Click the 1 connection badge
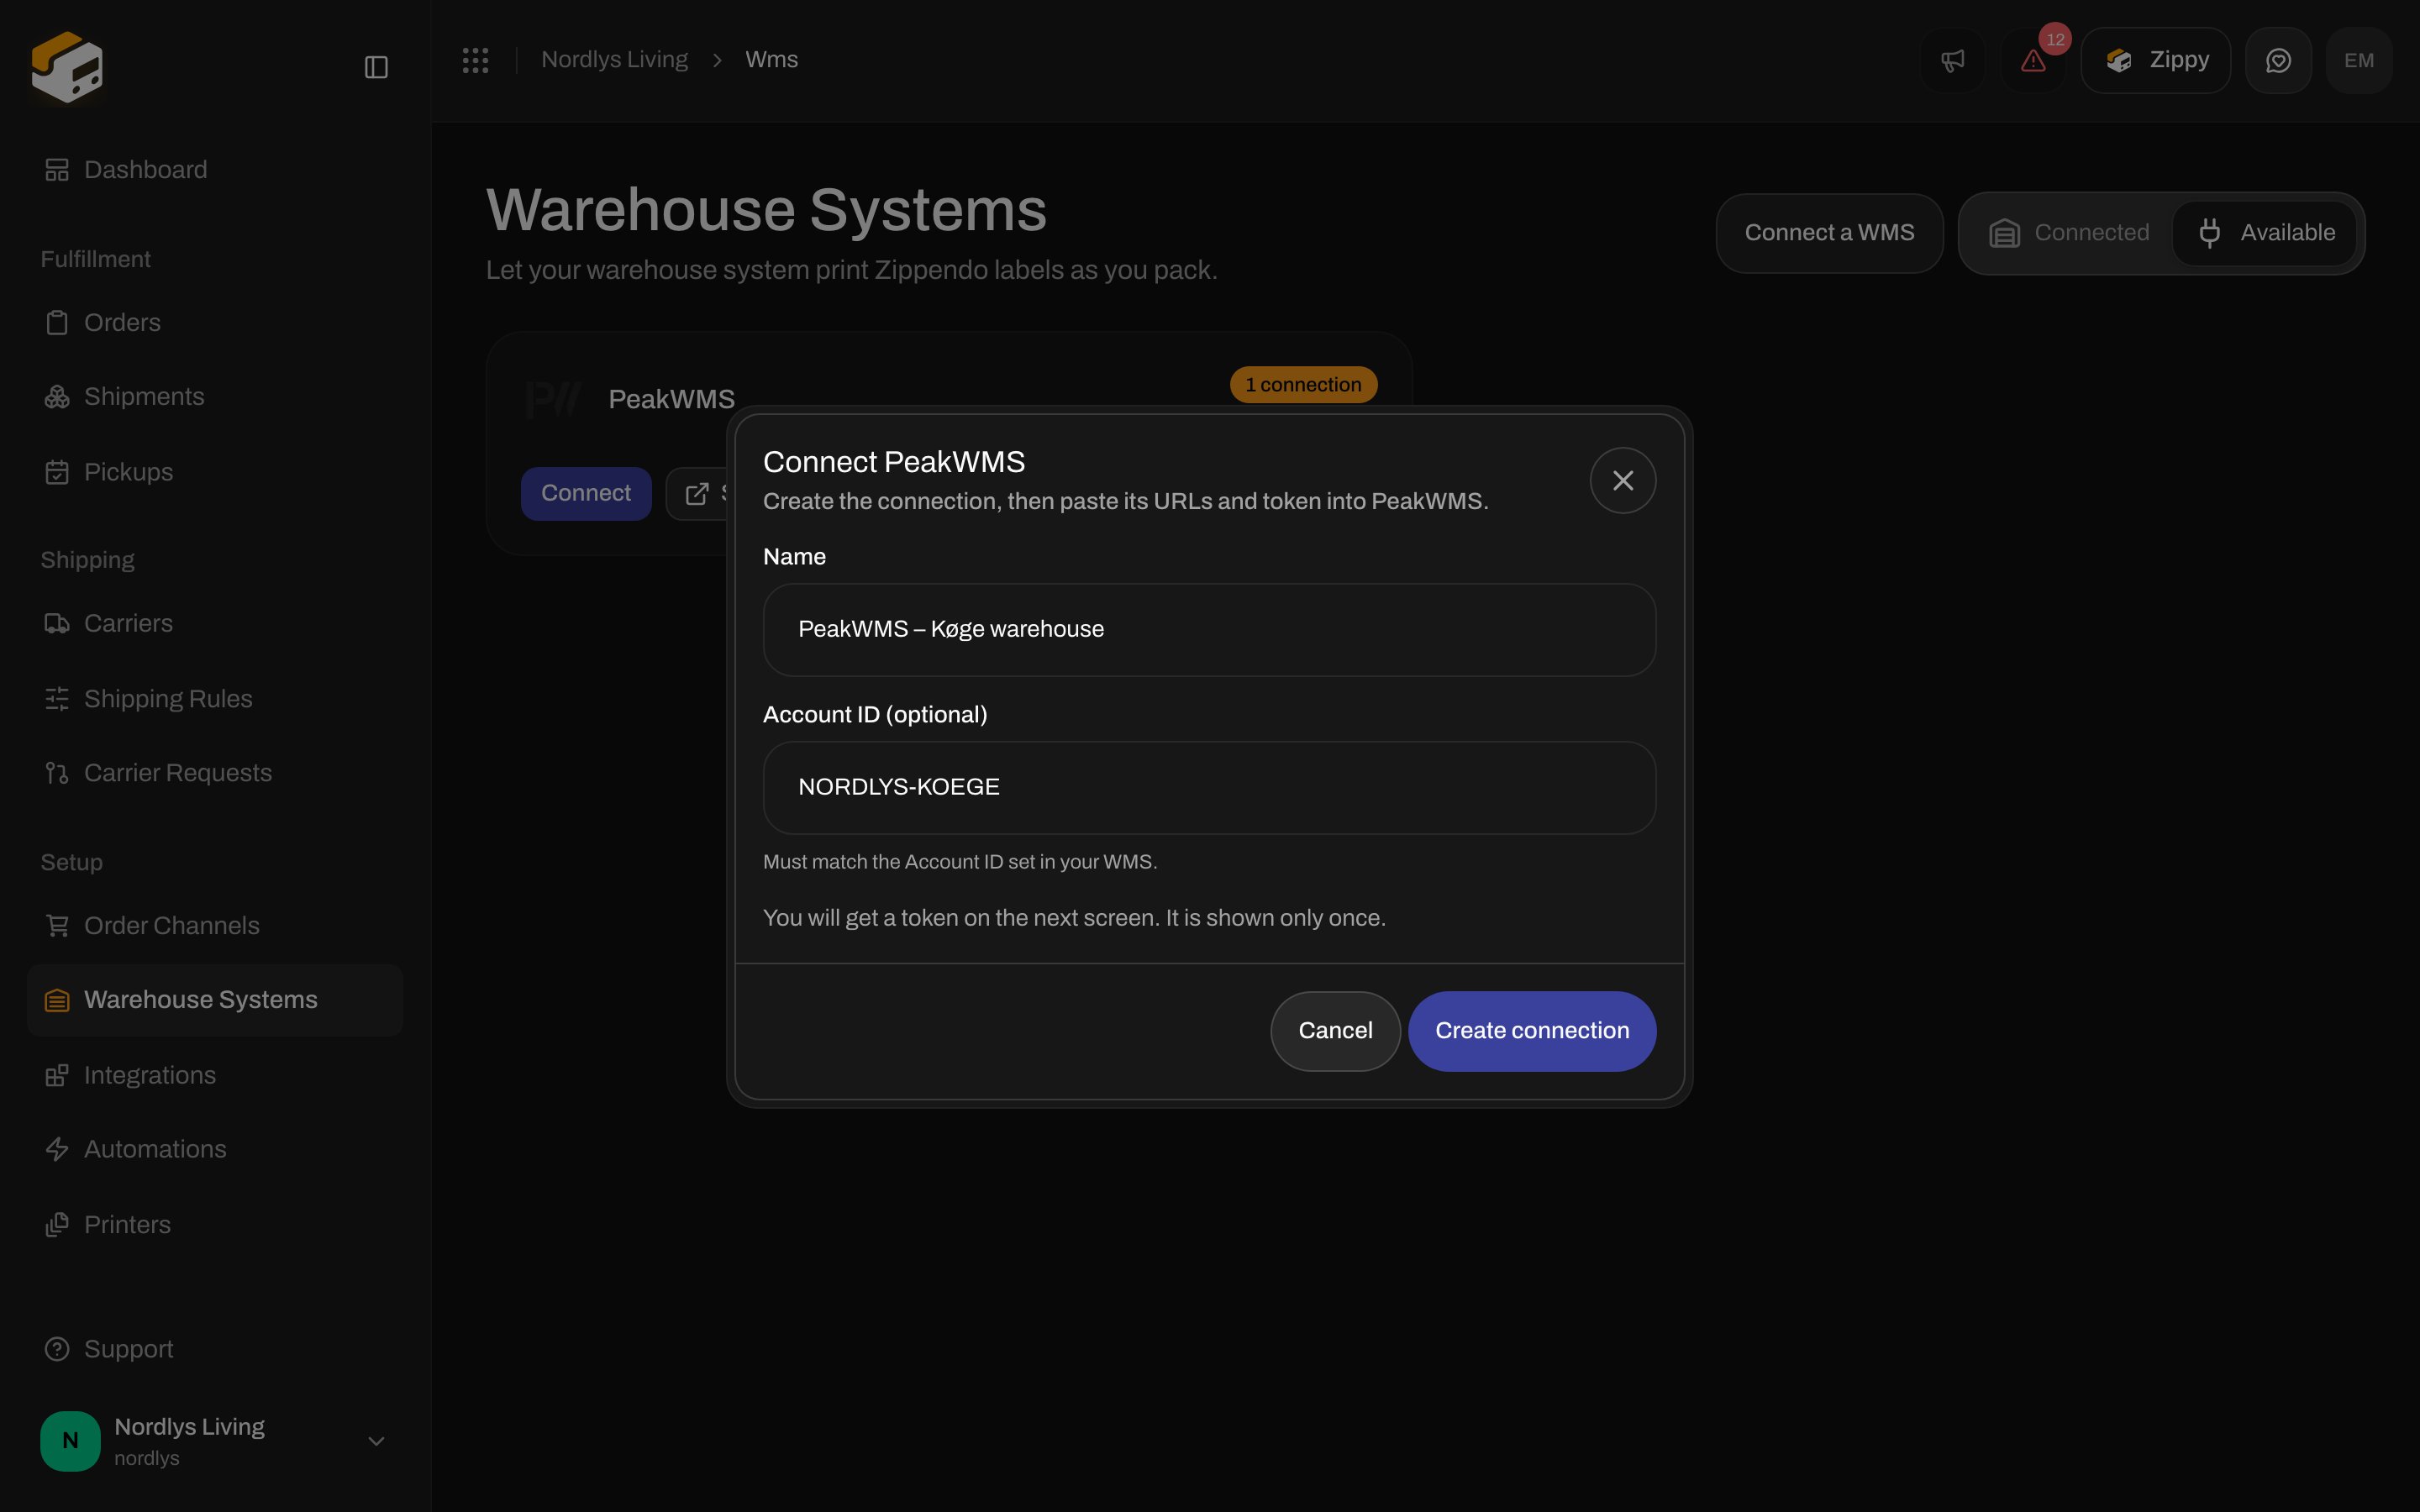This screenshot has height=1512, width=2420. (1303, 385)
